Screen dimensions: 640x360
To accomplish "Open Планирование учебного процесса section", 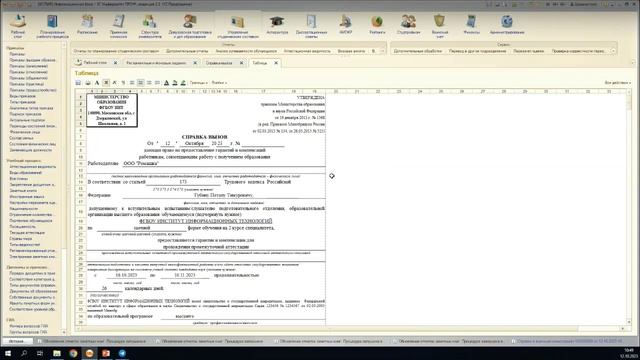I will (52, 25).
